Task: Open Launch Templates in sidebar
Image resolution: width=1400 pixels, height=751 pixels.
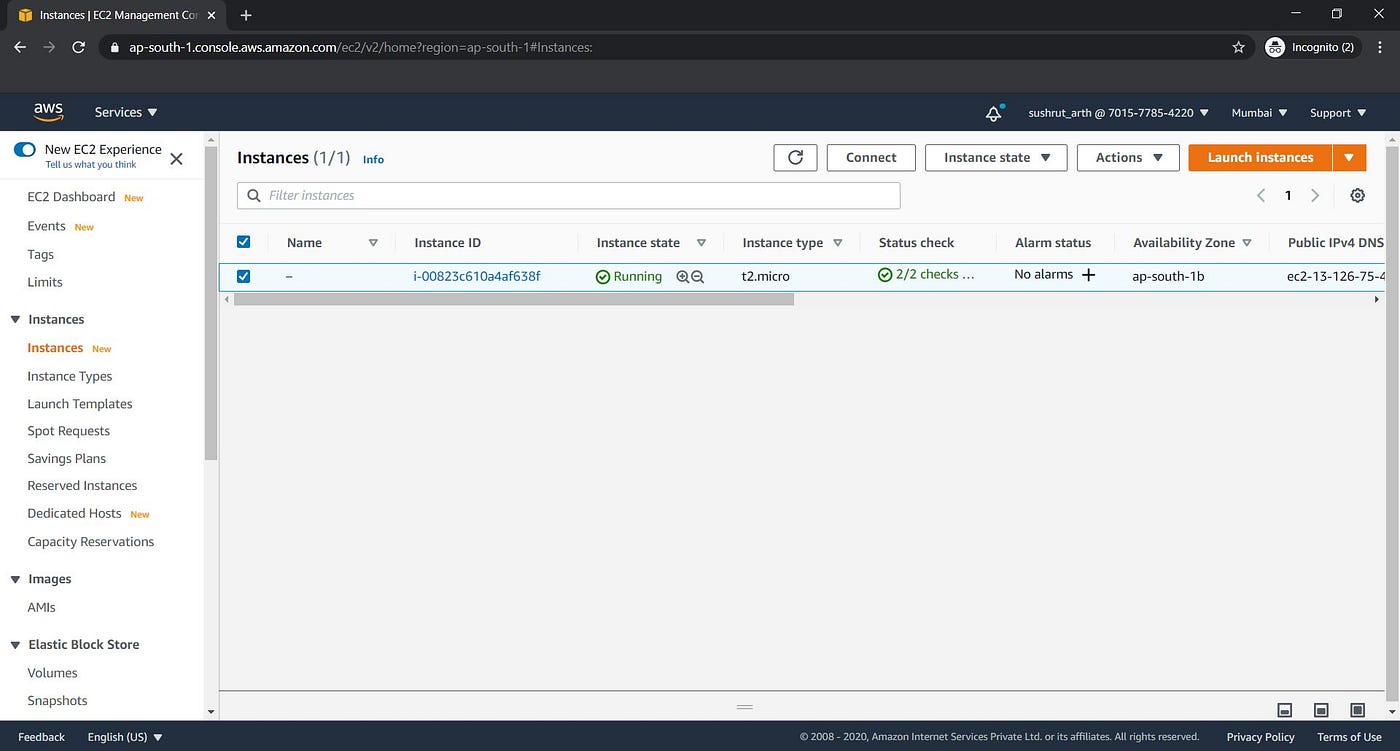Action: (79, 404)
